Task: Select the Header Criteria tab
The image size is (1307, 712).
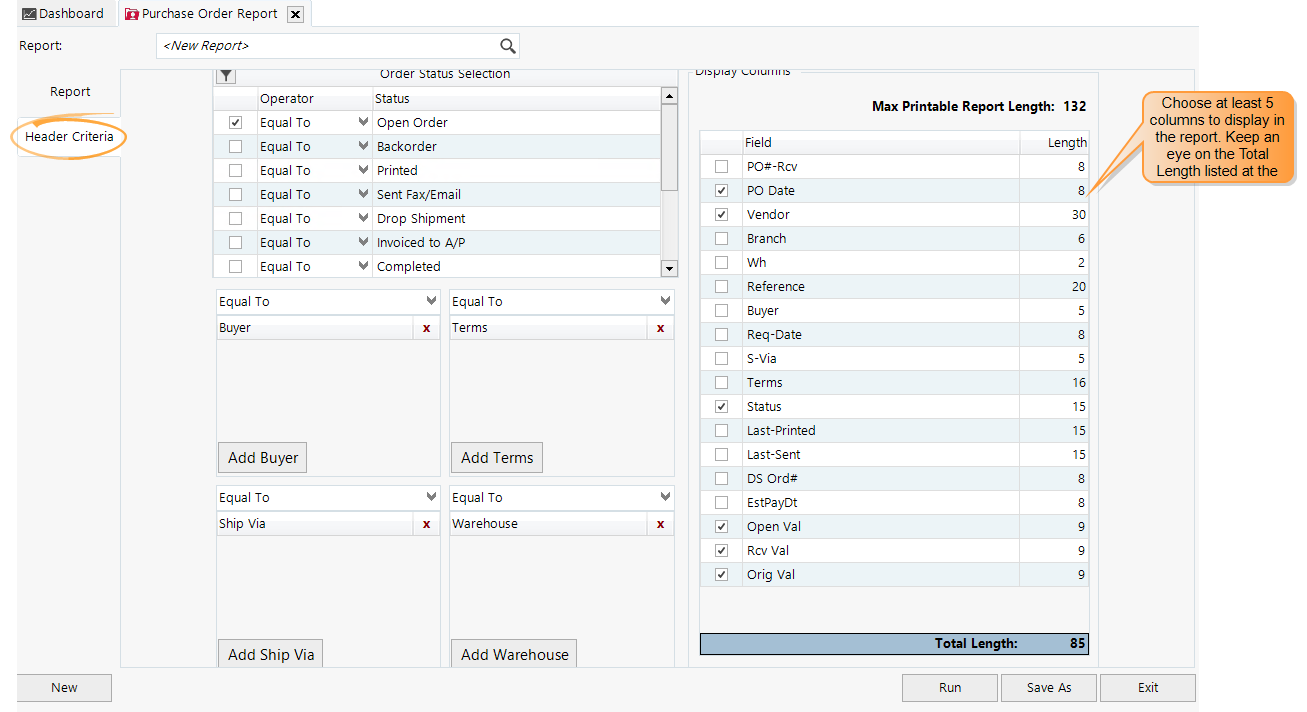Action: tap(71, 137)
